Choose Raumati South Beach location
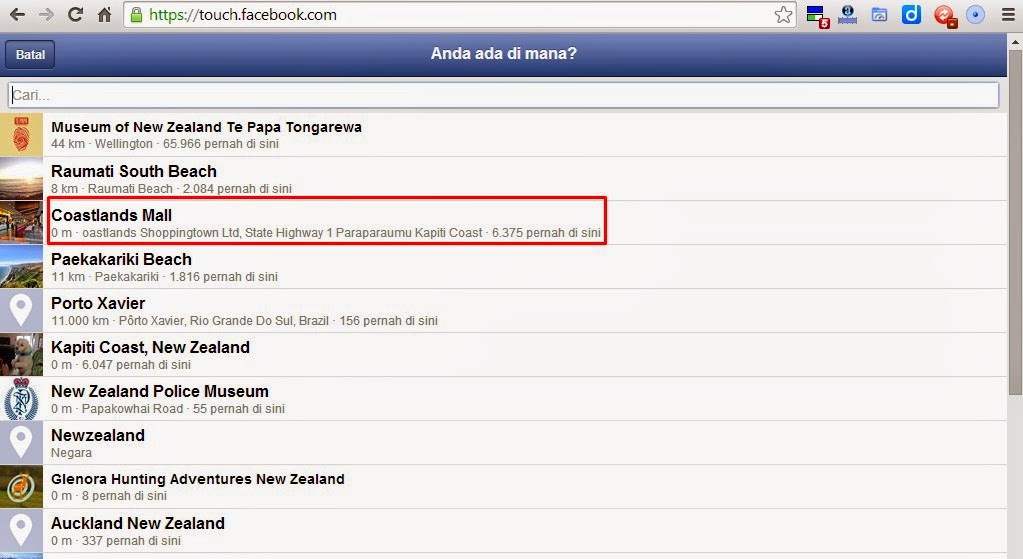Image resolution: width=1023 pixels, height=559 pixels. coord(503,179)
